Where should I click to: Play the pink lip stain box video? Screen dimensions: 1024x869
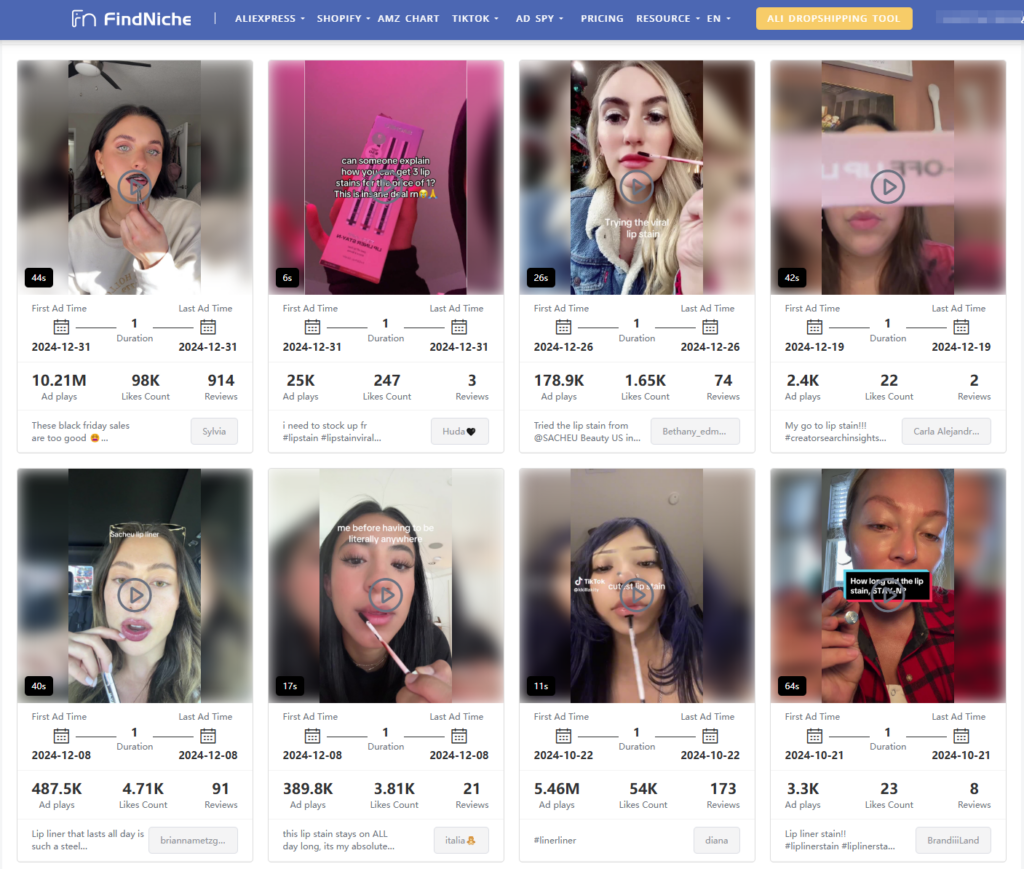(x=385, y=186)
